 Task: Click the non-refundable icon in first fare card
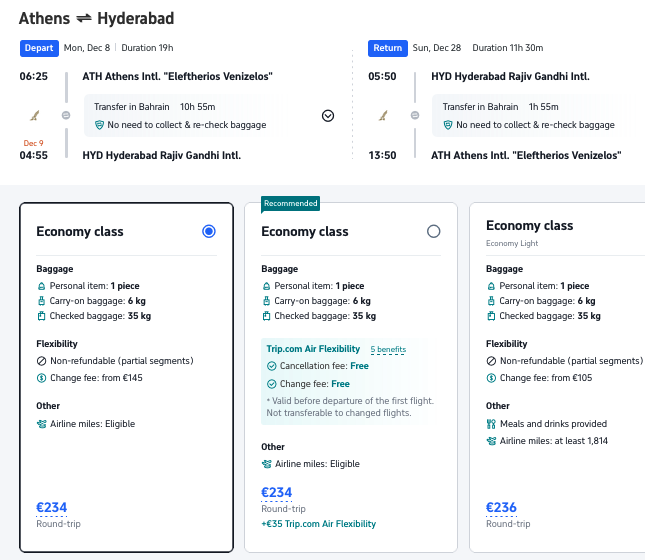pyautogui.click(x=41, y=361)
